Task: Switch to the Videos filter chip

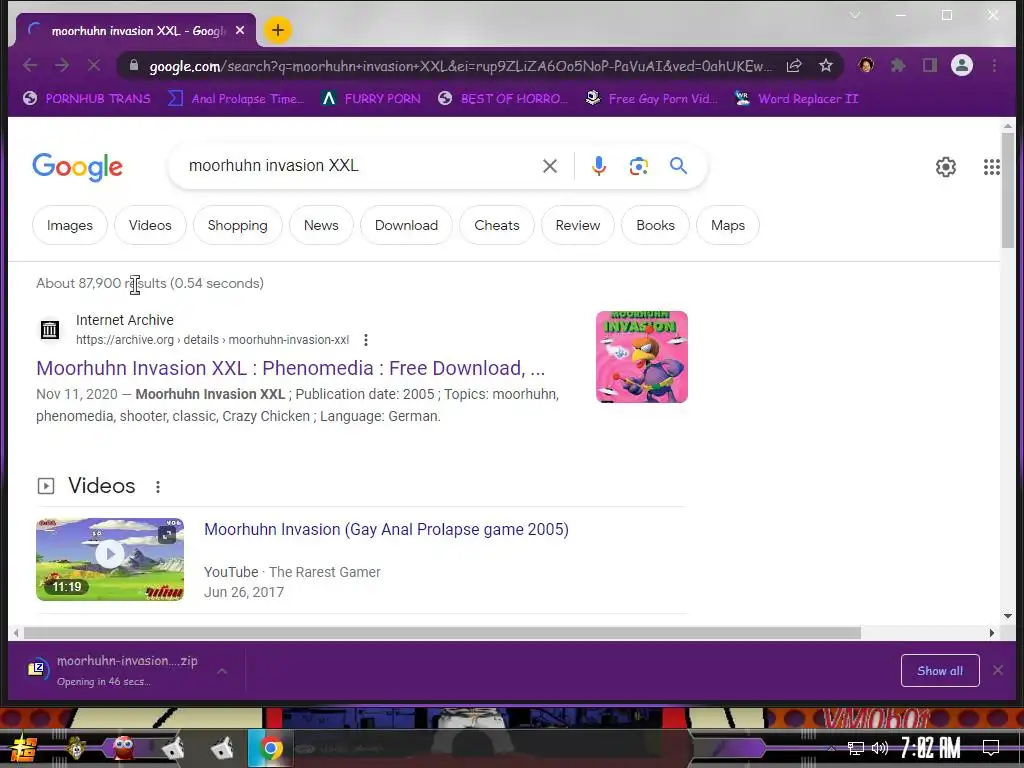Action: pyautogui.click(x=150, y=225)
